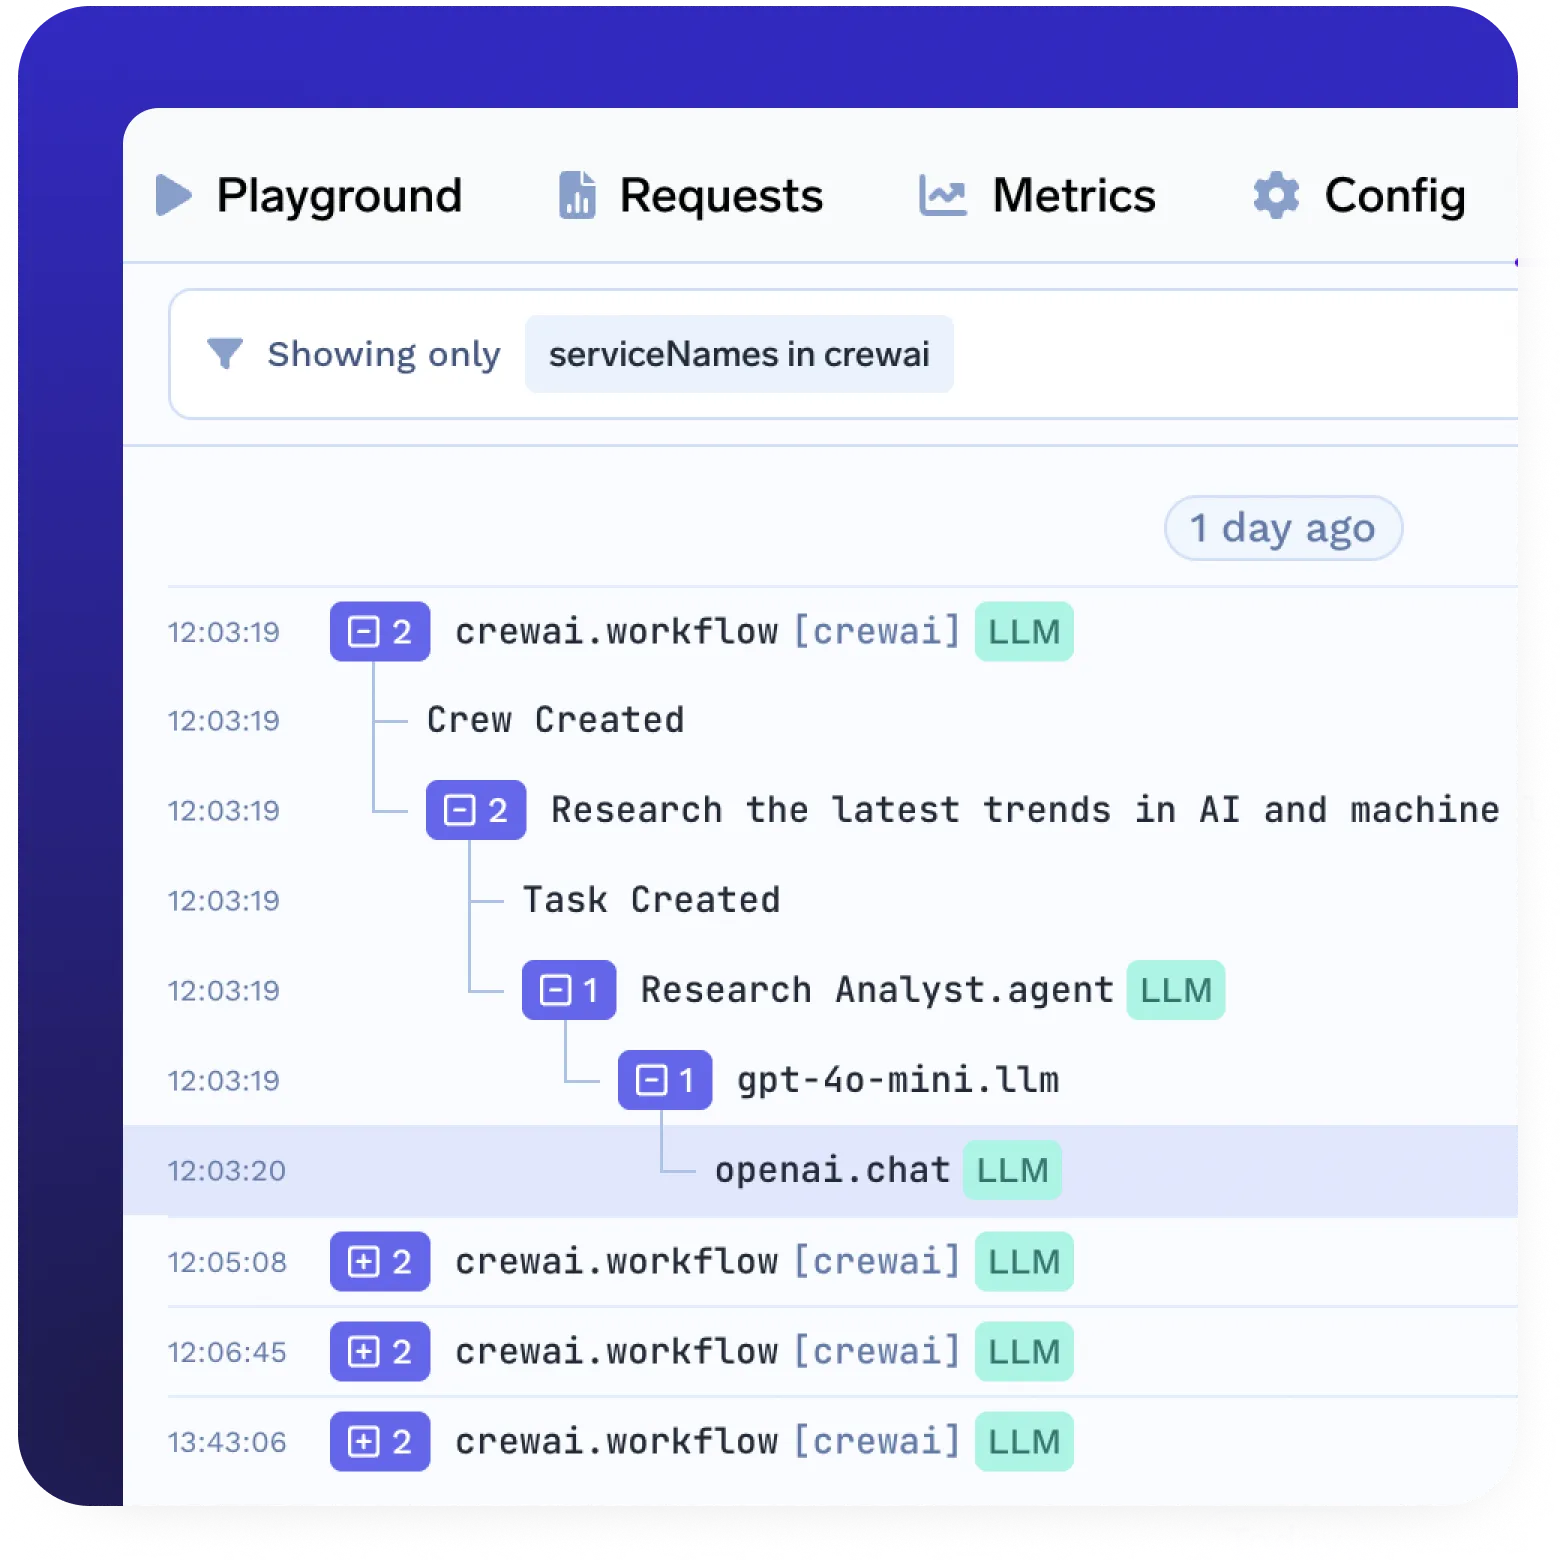1560x1560 pixels.
Task: Click crewai.workflow text at 12:06:45
Action: [616, 1351]
